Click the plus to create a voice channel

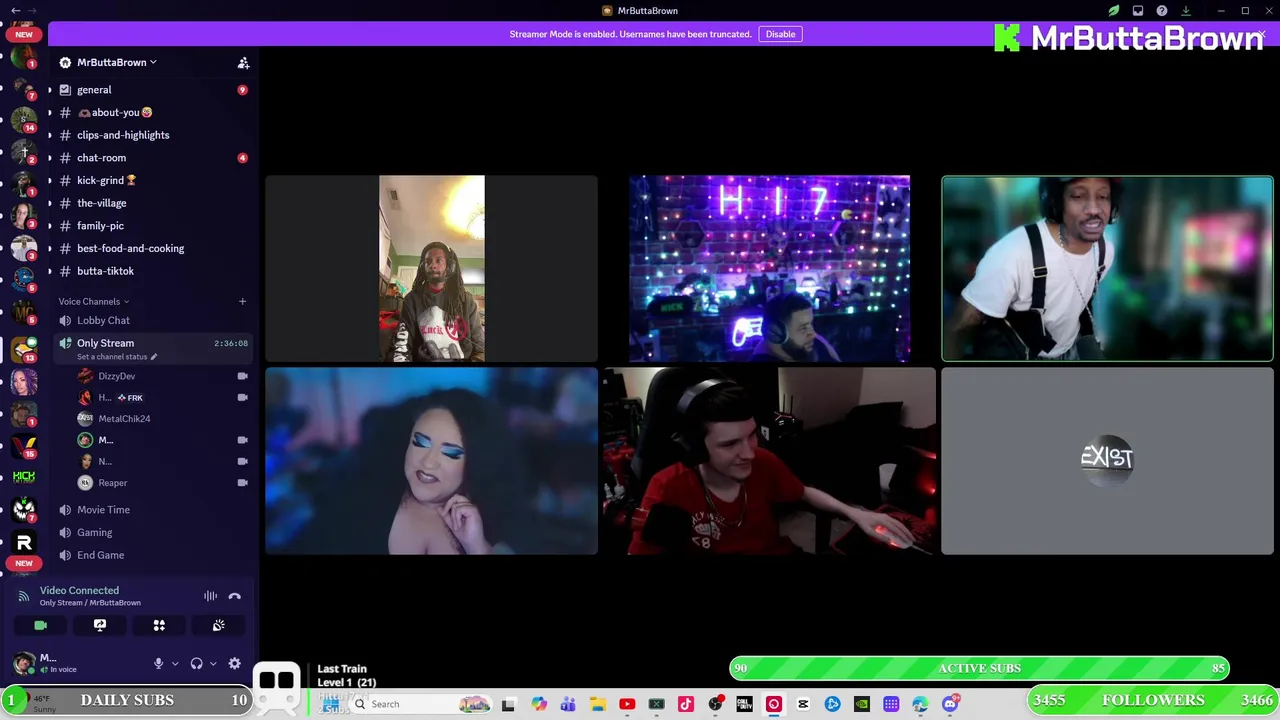tap(242, 301)
